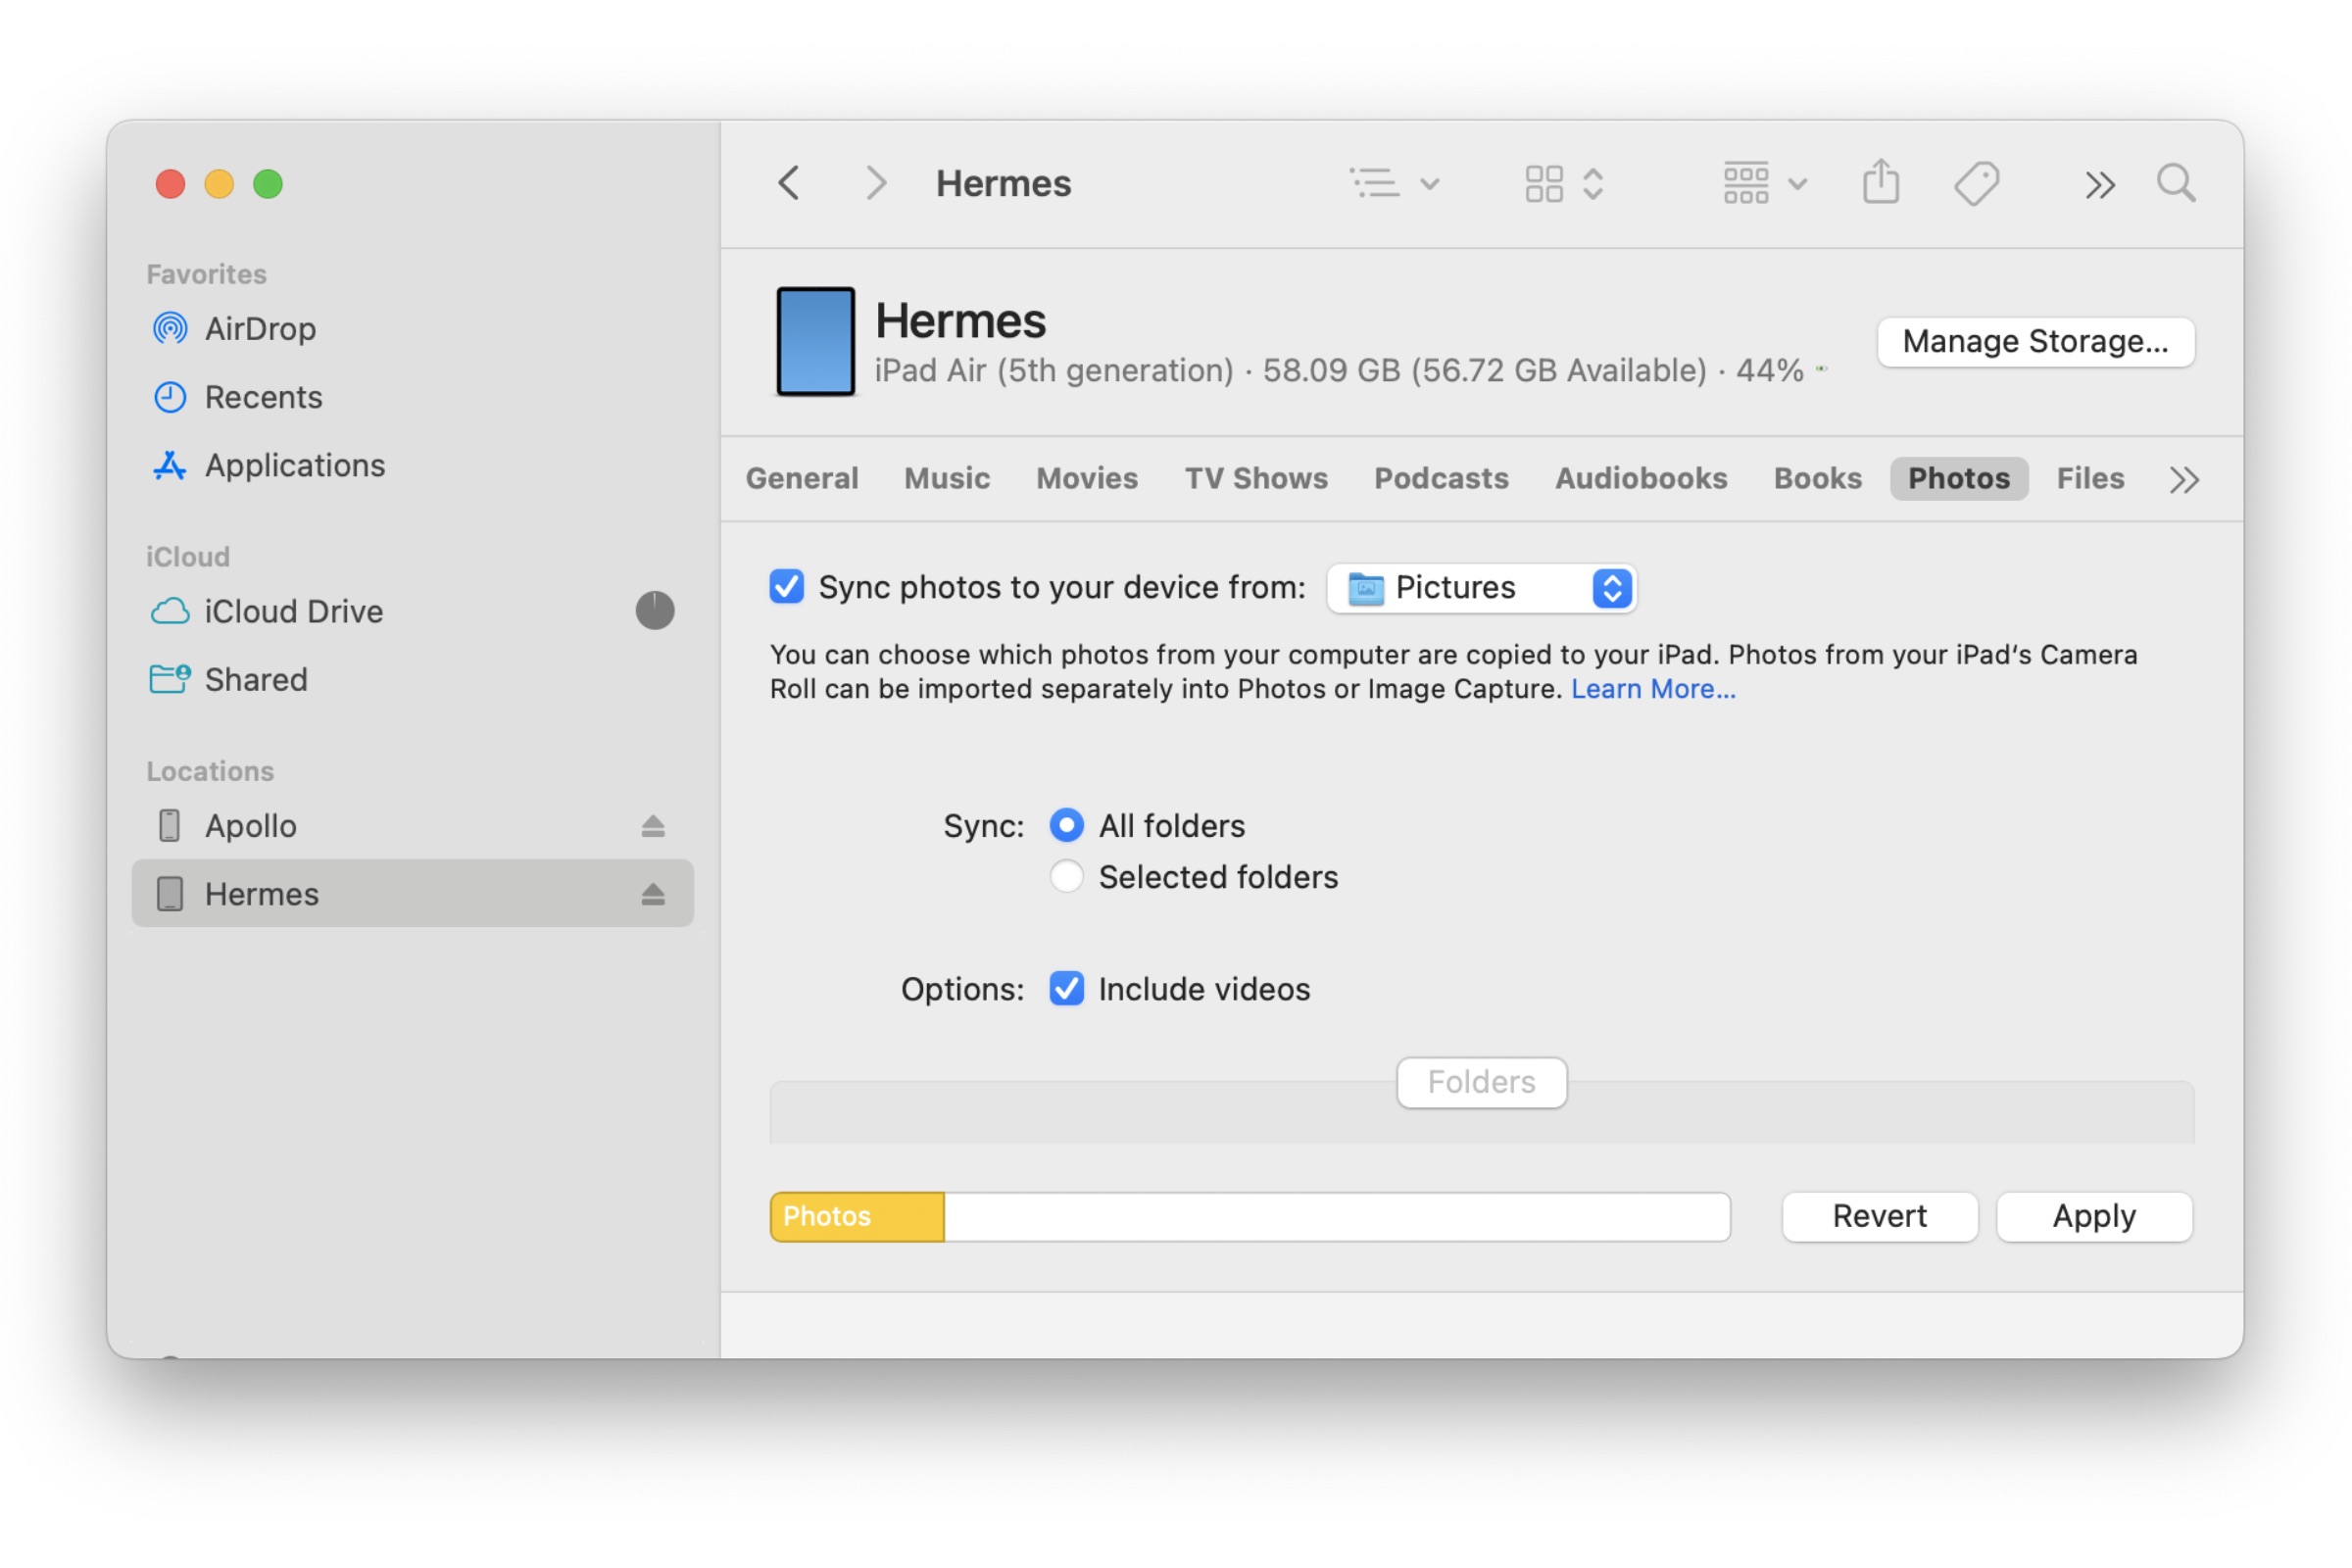
Task: Switch to icon grid view
Action: coord(1564,184)
